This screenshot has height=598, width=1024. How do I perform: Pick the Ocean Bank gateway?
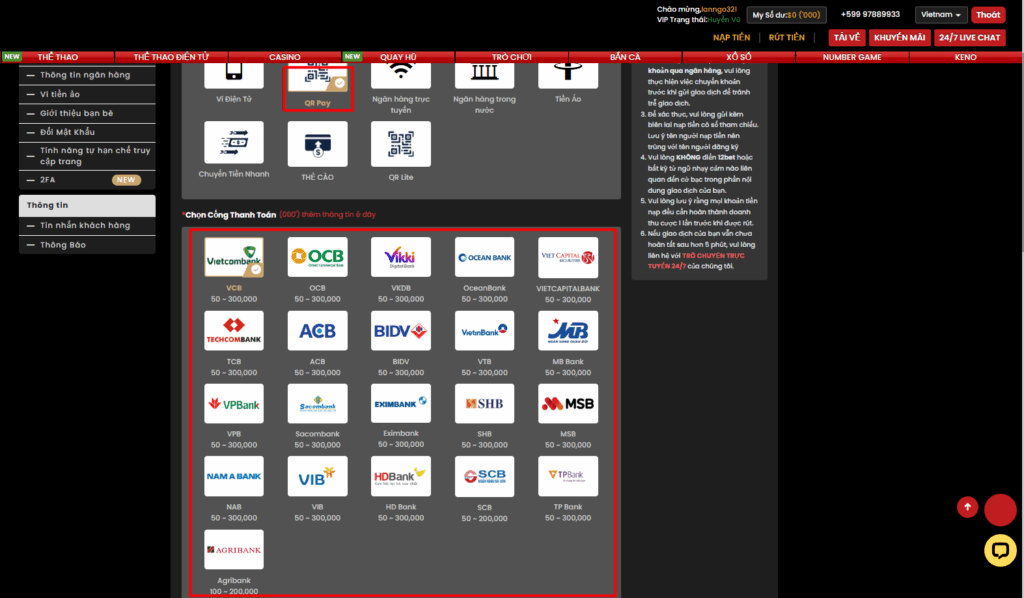485,257
